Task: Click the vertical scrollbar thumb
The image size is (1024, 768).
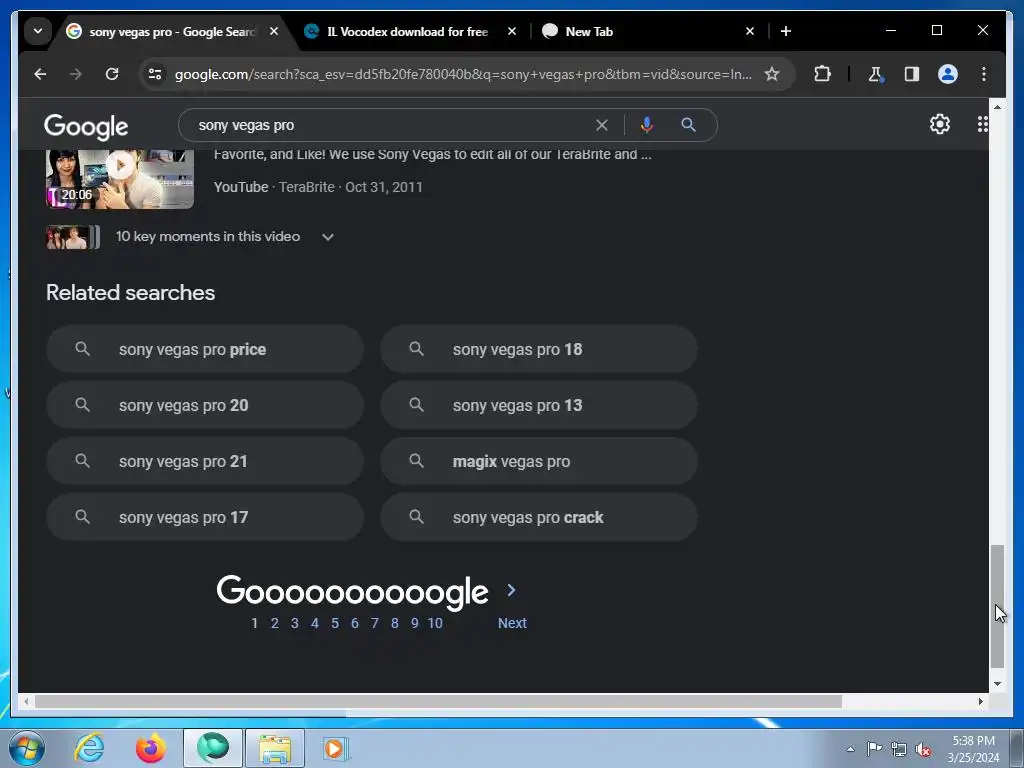Action: 997,606
